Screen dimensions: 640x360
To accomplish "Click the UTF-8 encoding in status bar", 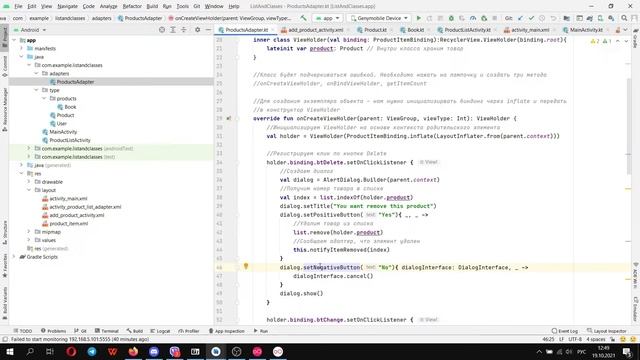I will [x=575, y=339].
